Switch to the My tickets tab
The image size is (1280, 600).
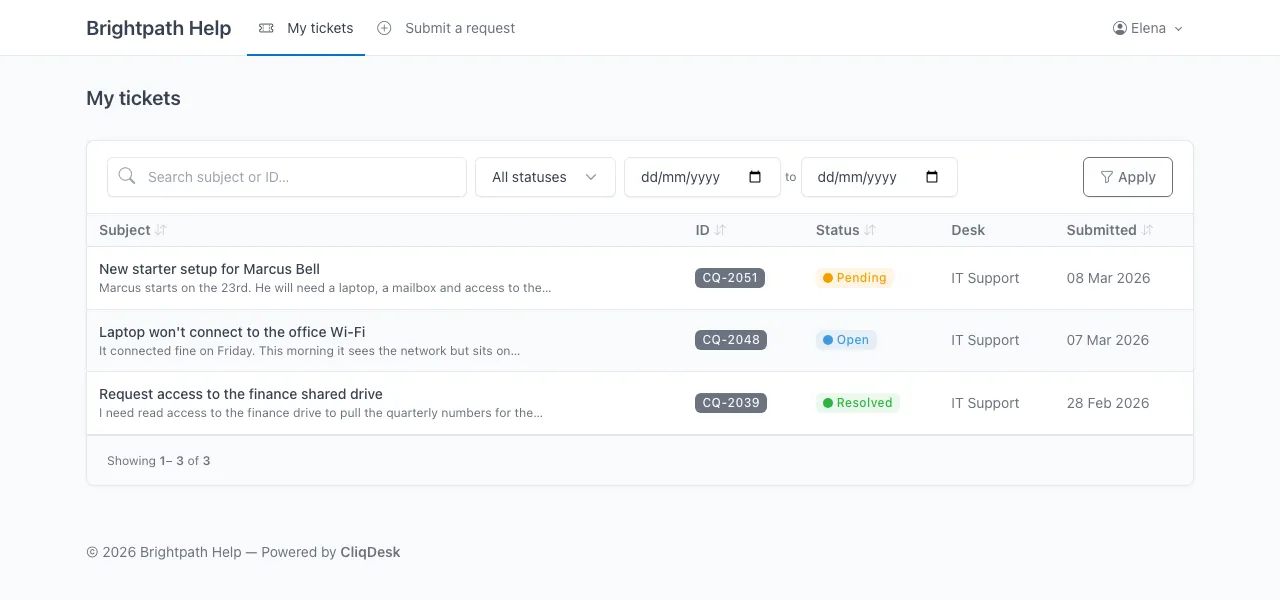tap(306, 28)
